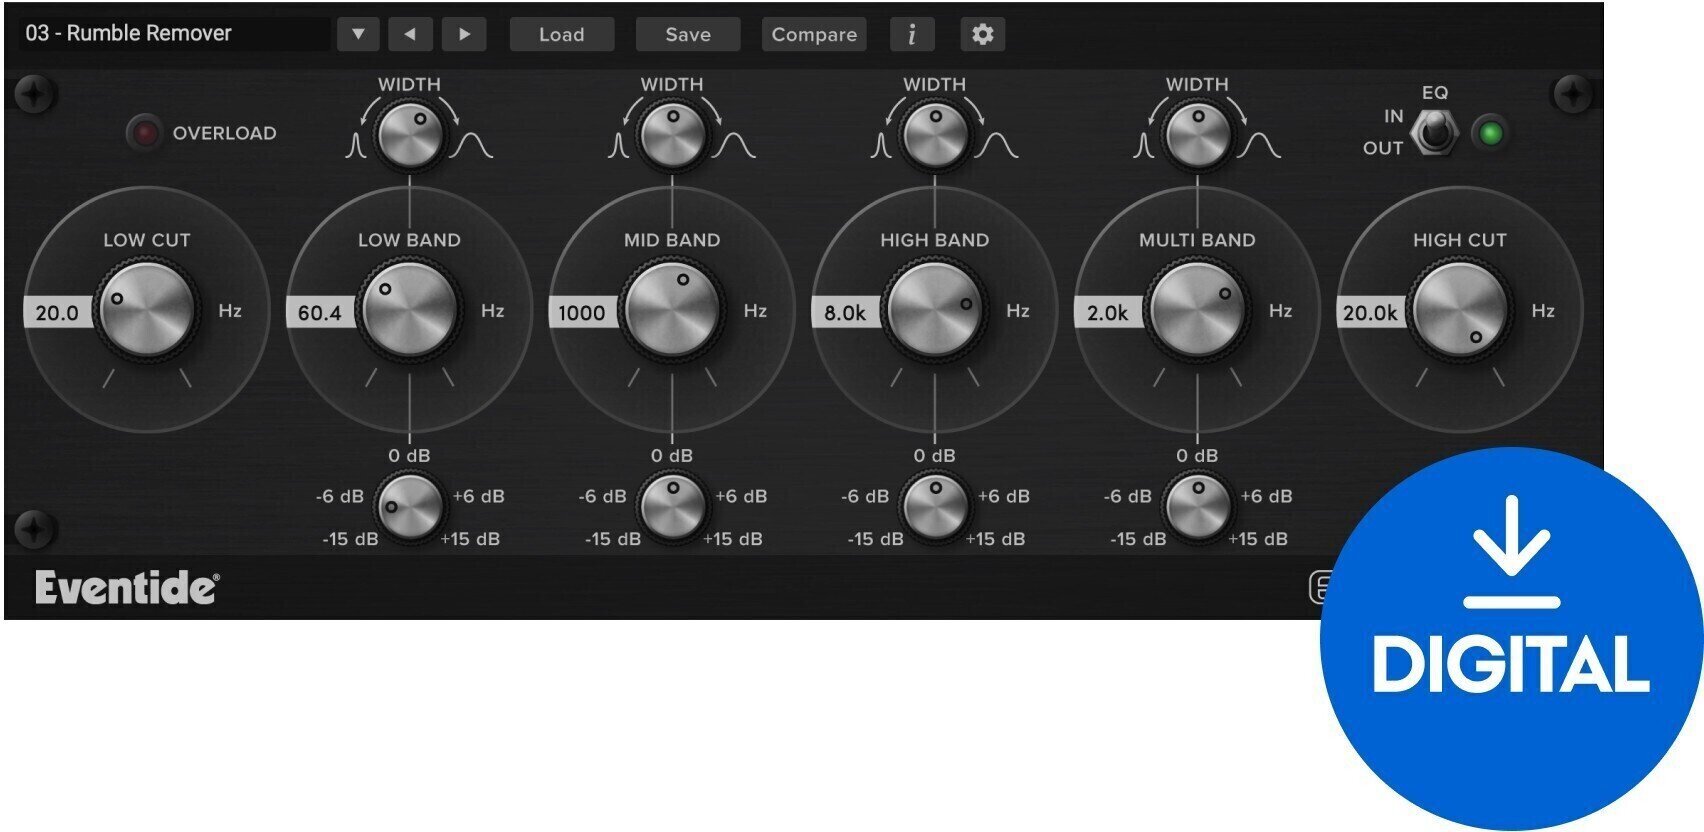Click the 'OUT' label of the EQ switch
This screenshot has height=832, width=1704.
pos(1383,148)
